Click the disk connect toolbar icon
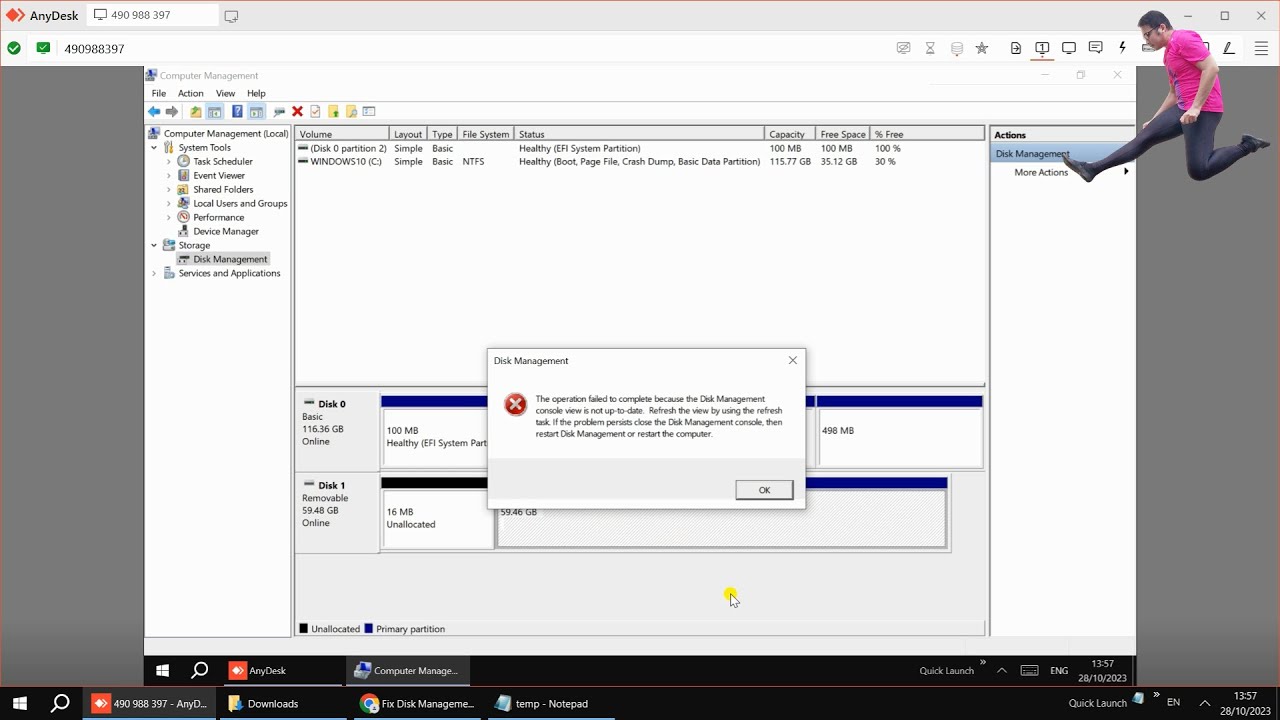The height and width of the screenshot is (720, 1280). pyautogui.click(x=279, y=111)
